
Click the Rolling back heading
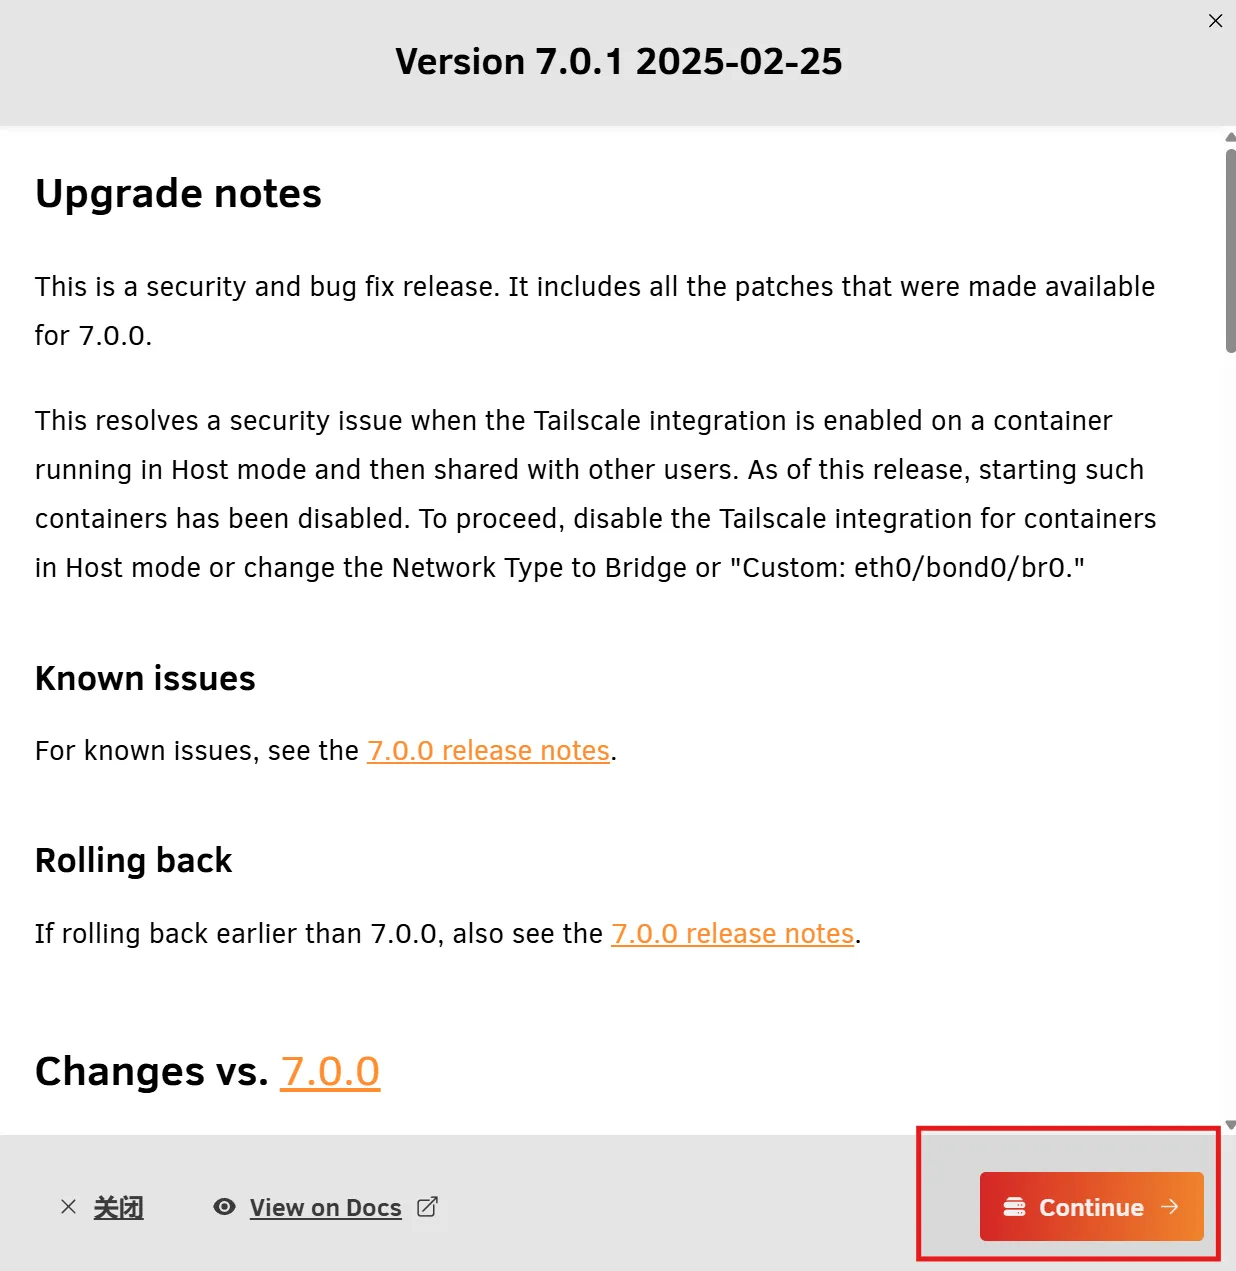[133, 861]
